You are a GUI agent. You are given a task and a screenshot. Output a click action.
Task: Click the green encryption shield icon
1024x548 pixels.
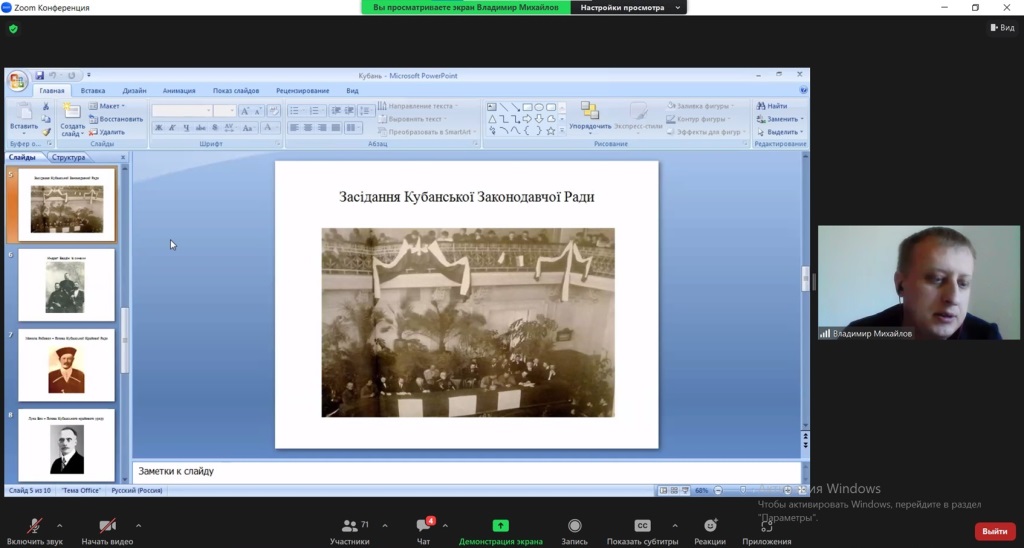tap(13, 29)
